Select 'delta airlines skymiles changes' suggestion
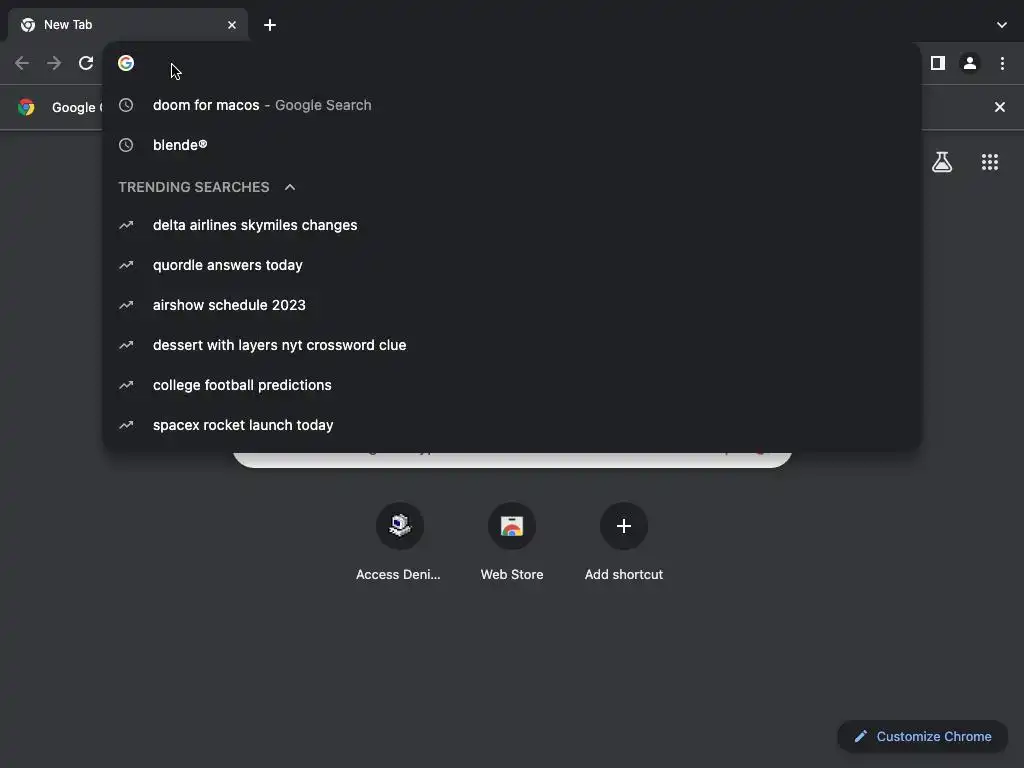Screen dimensions: 1024x768 click(x=512, y=225)
